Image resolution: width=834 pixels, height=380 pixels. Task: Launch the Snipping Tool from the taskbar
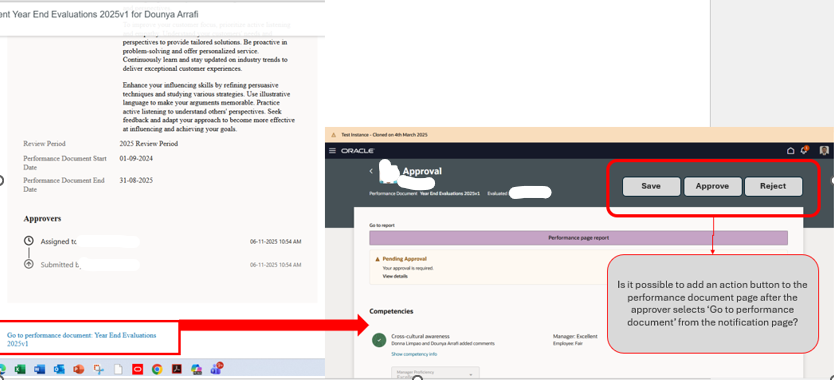click(98, 369)
